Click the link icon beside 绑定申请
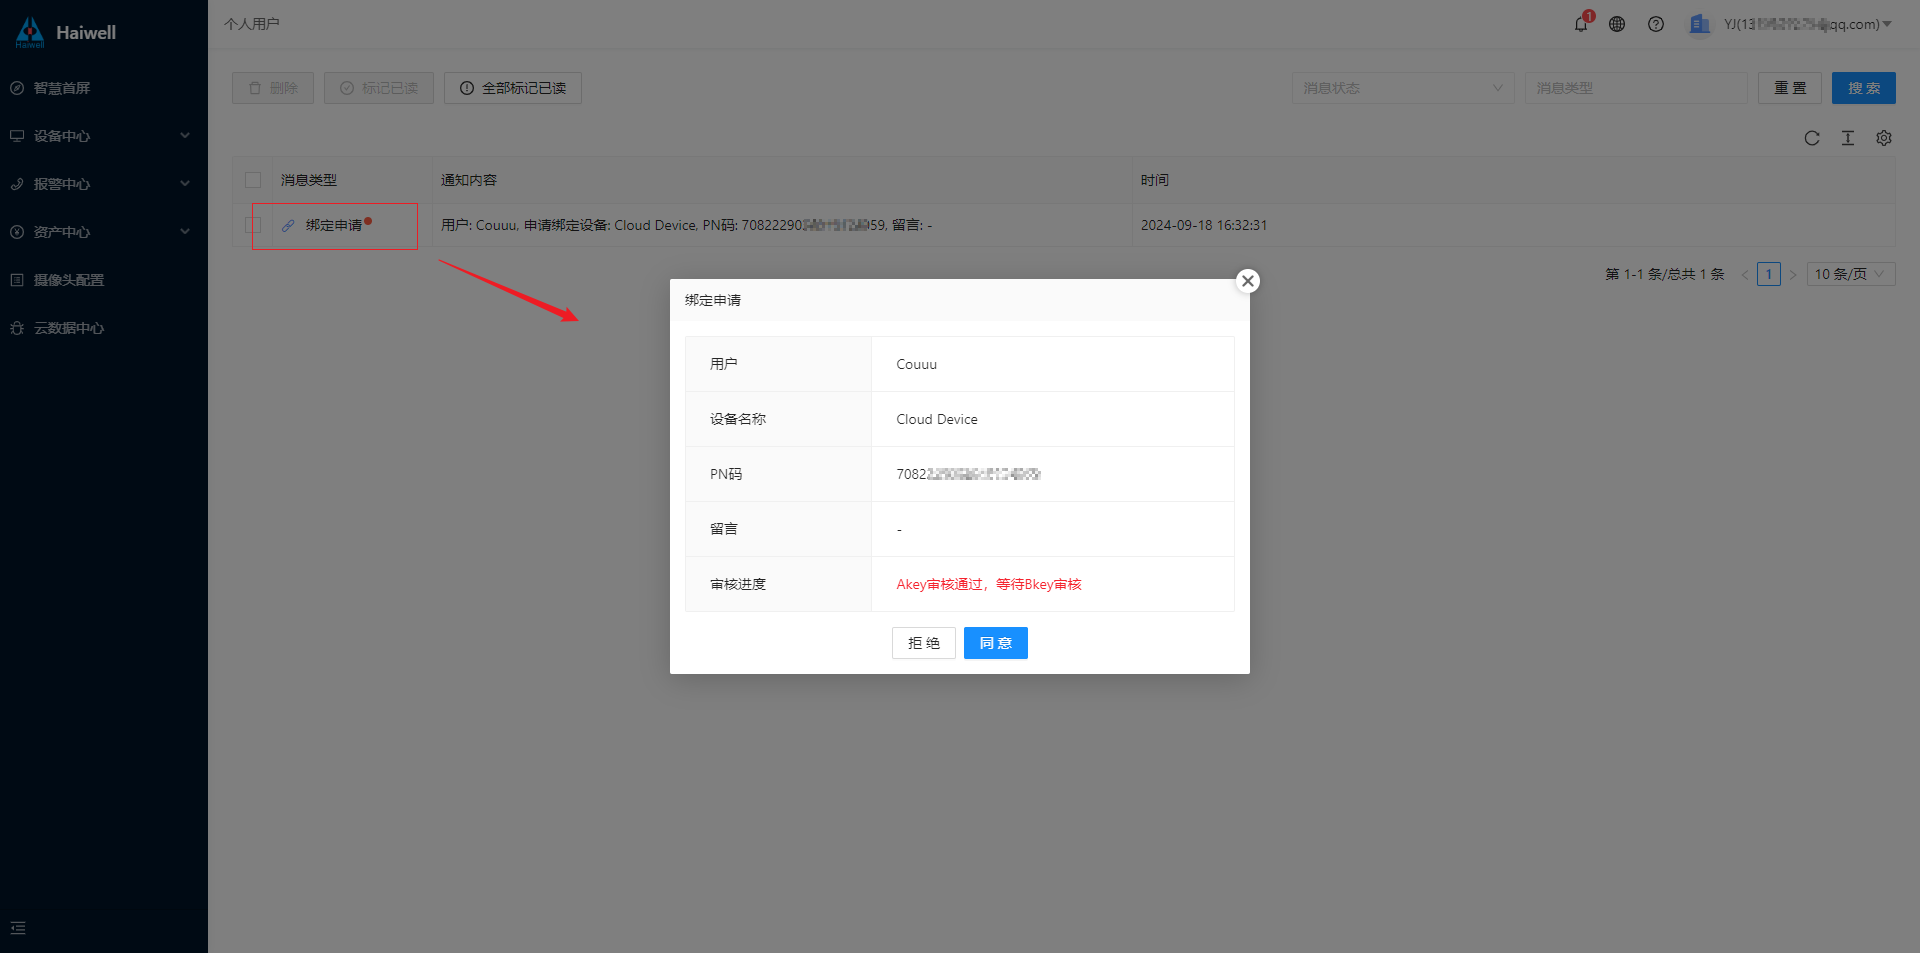 point(288,226)
